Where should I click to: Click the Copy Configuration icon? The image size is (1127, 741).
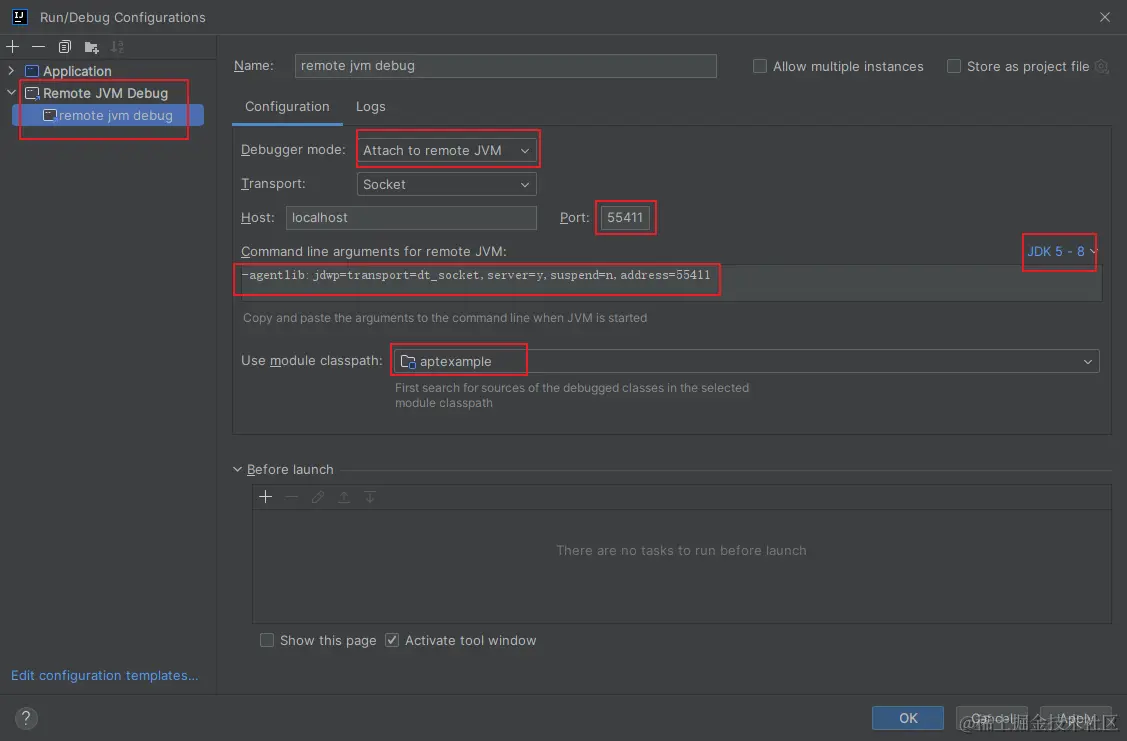65,47
